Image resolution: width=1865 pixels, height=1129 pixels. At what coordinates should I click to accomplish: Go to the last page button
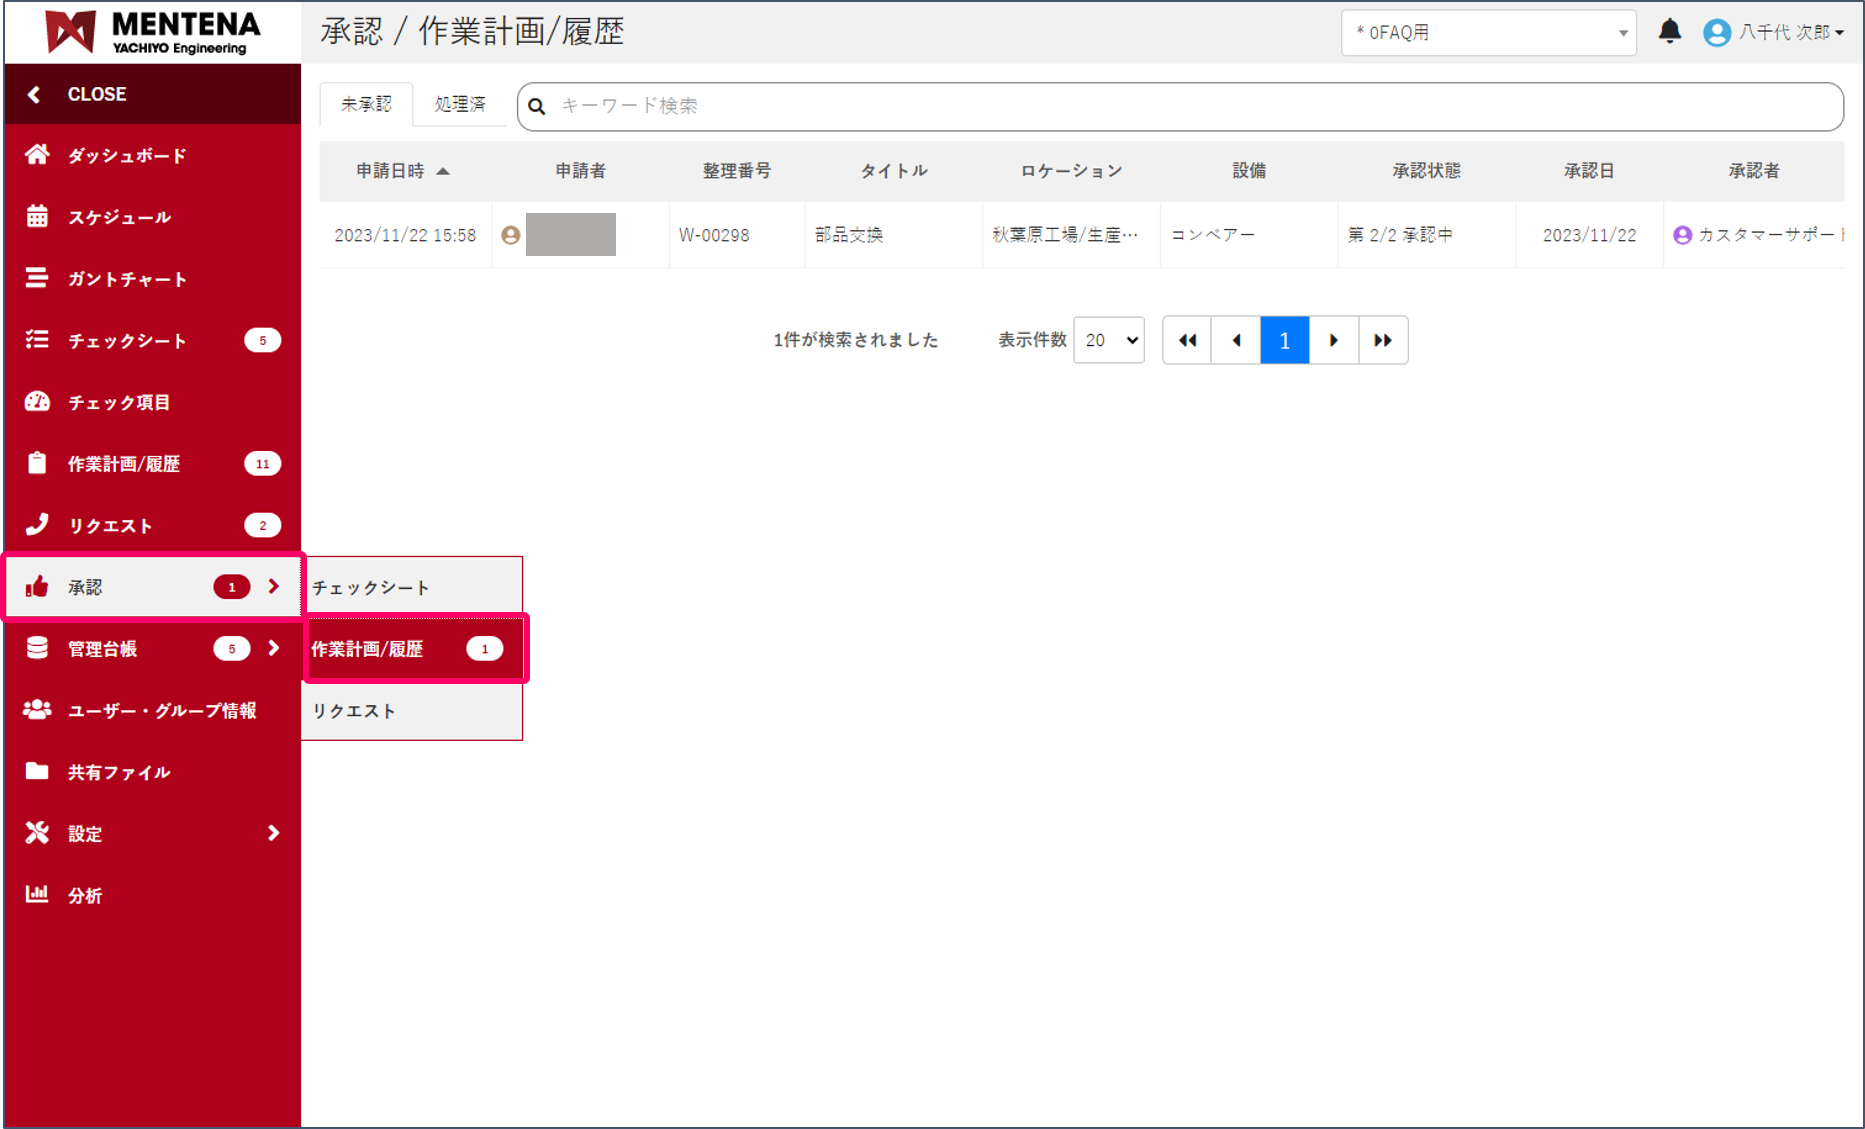[1383, 340]
